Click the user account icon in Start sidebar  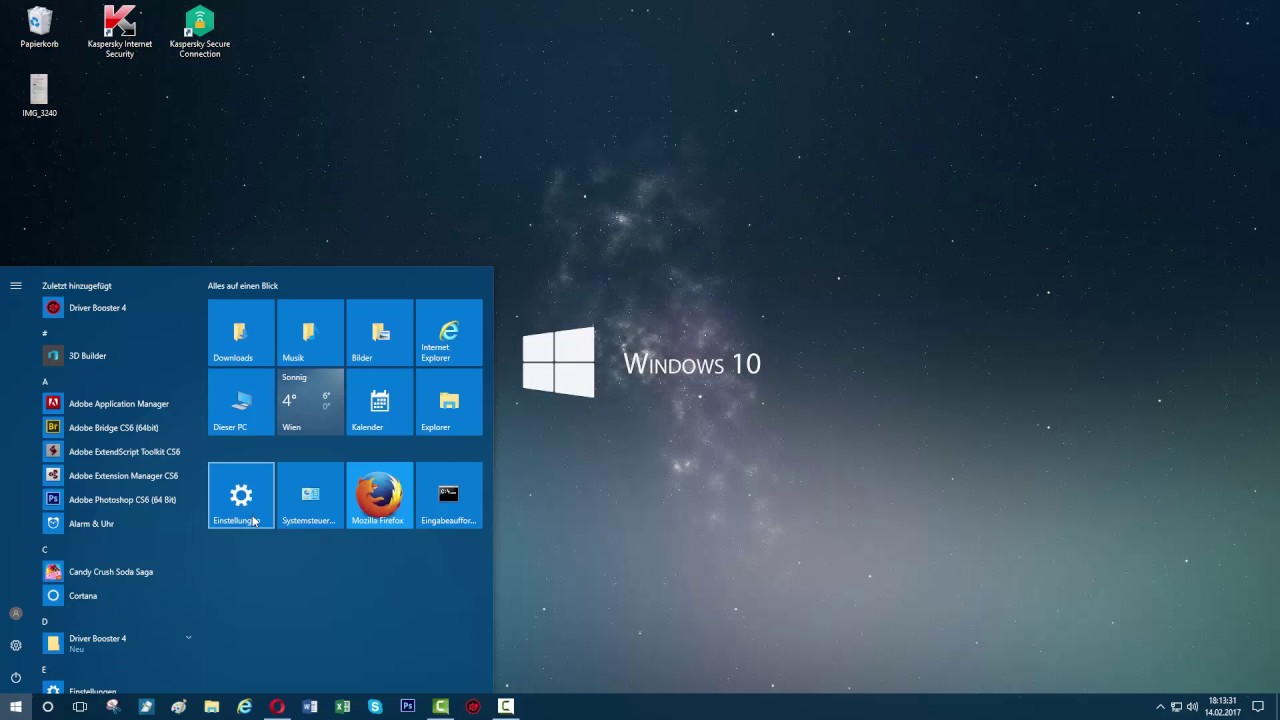[x=16, y=613]
